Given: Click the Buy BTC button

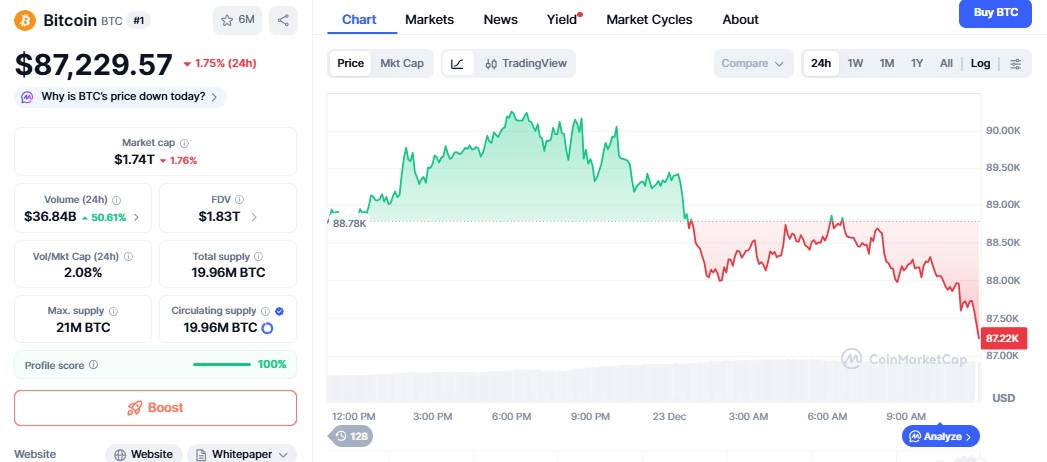Looking at the screenshot, I should point(994,13).
